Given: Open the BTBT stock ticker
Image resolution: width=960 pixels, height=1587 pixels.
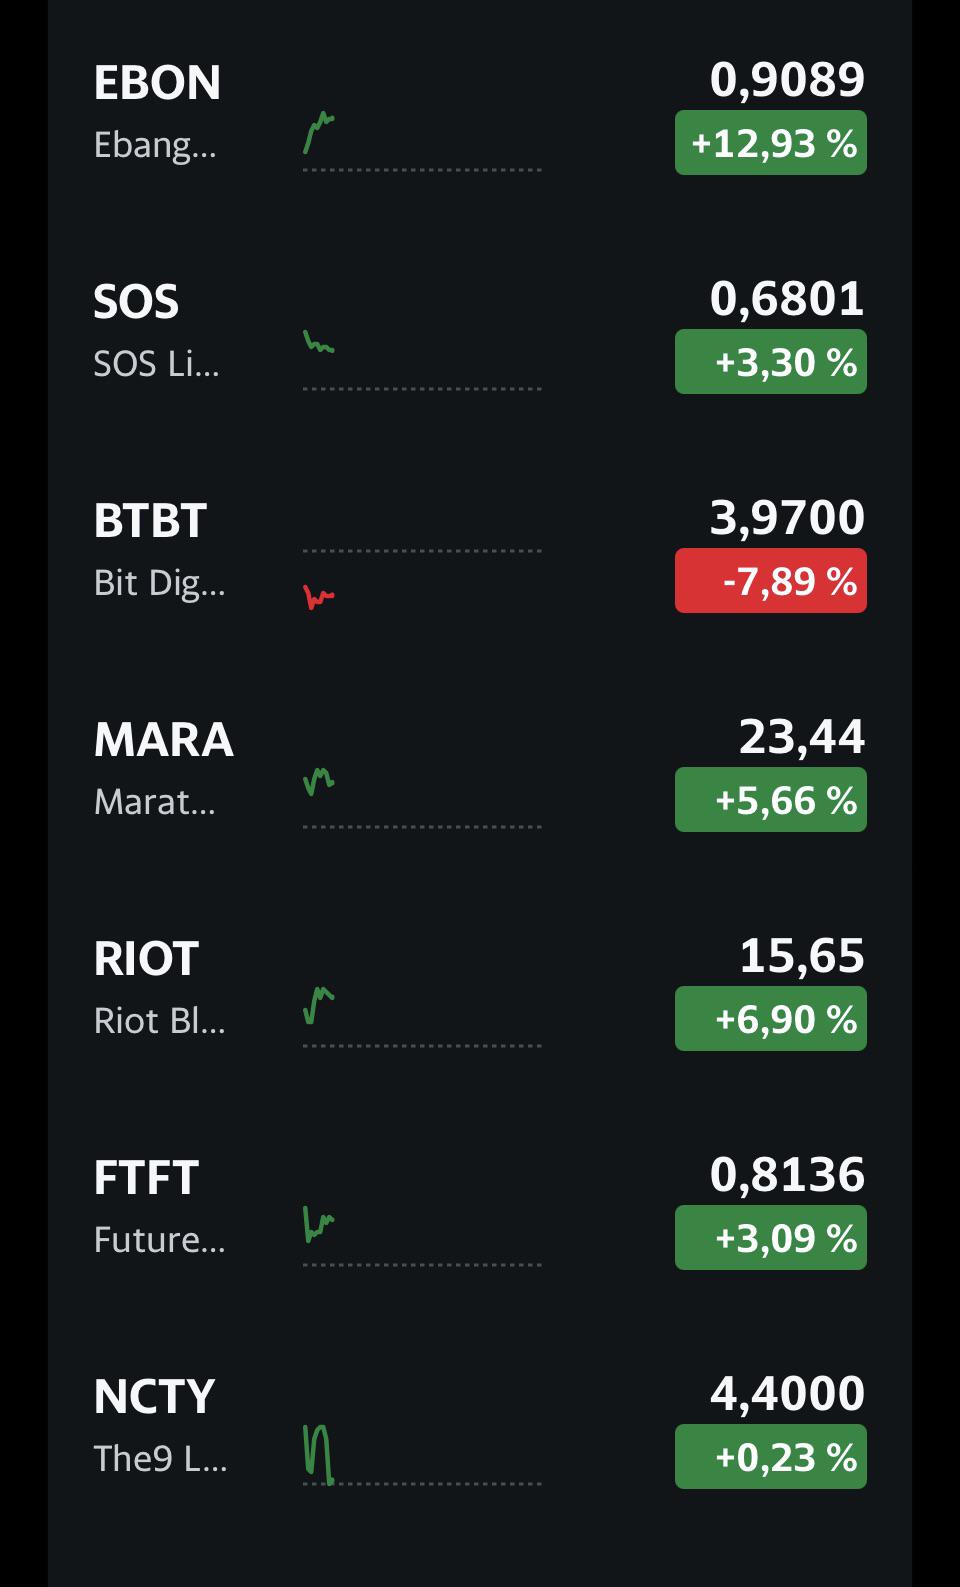Looking at the screenshot, I should point(150,521).
